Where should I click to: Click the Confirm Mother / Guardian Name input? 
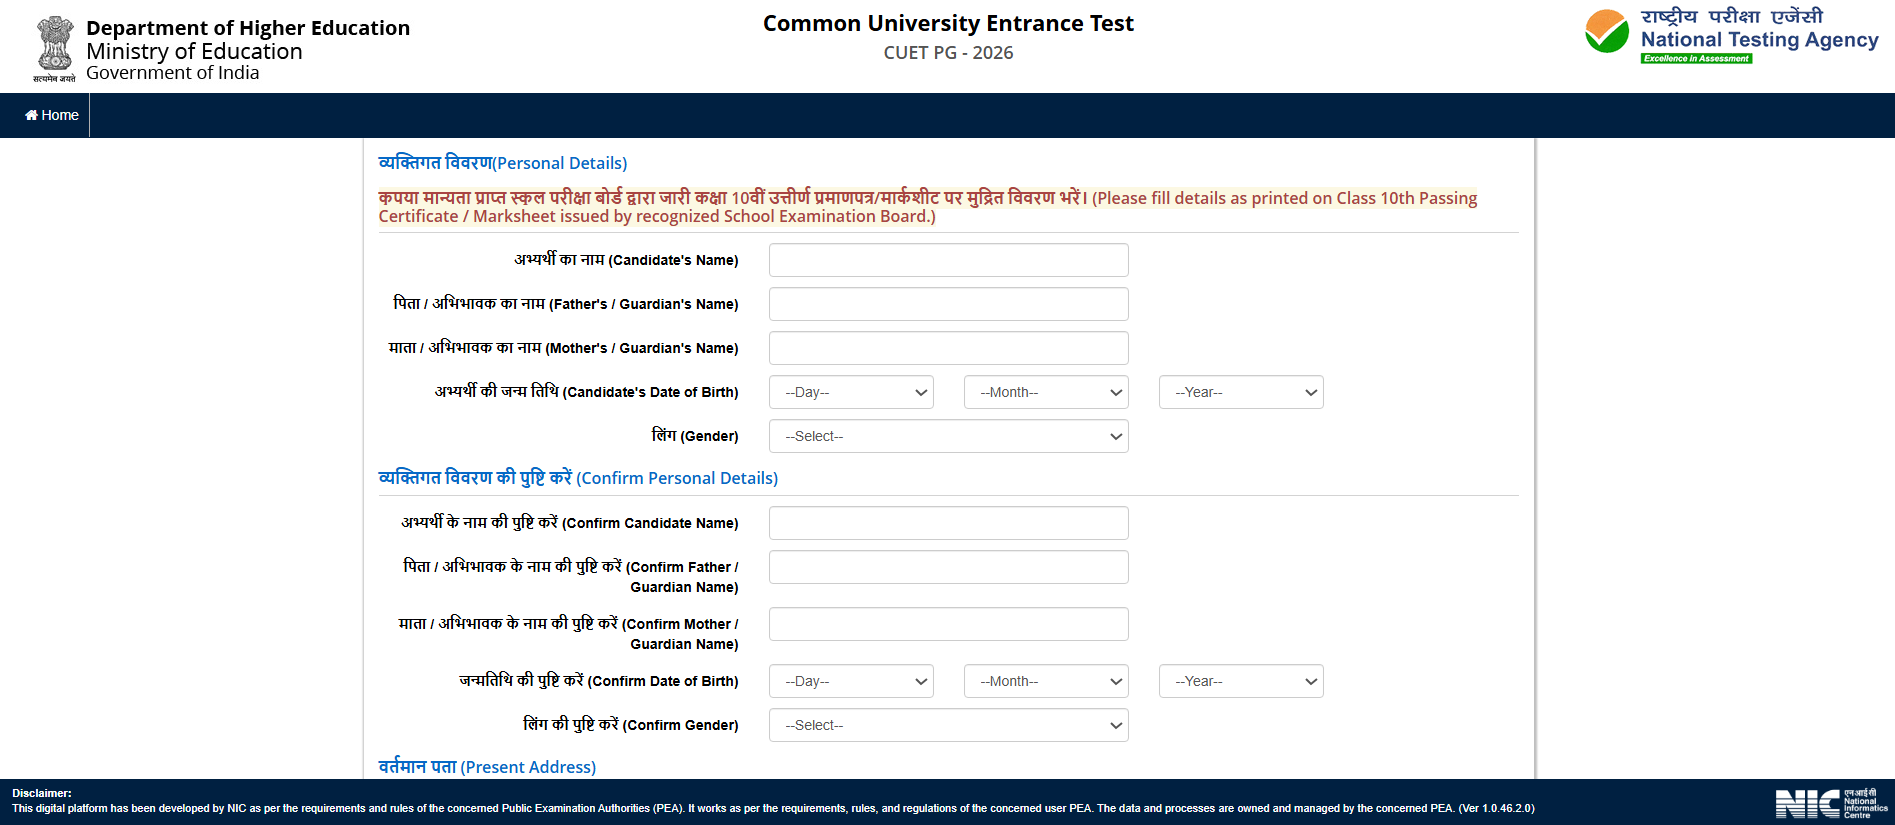pyautogui.click(x=948, y=624)
